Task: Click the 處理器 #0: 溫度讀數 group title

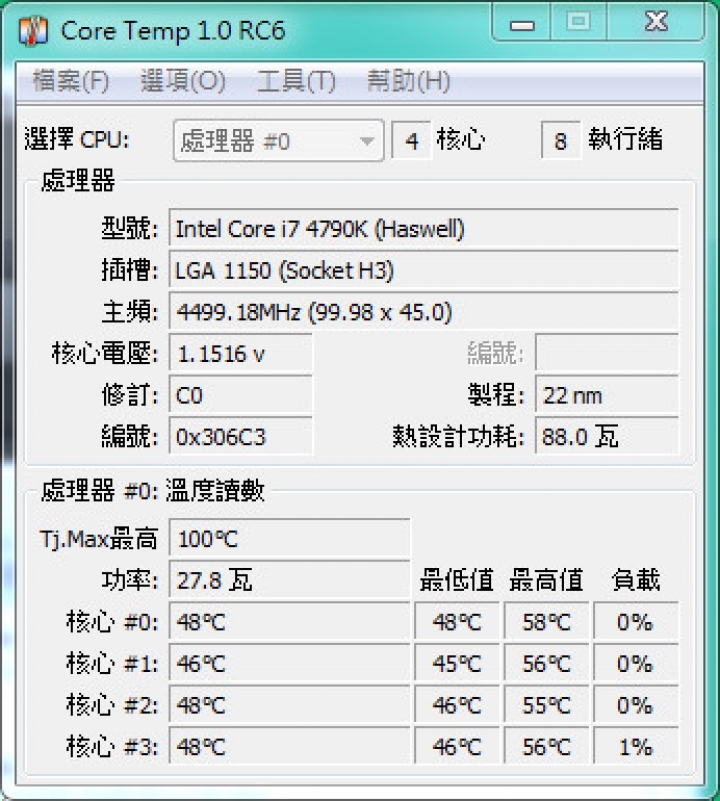Action: click(x=153, y=490)
